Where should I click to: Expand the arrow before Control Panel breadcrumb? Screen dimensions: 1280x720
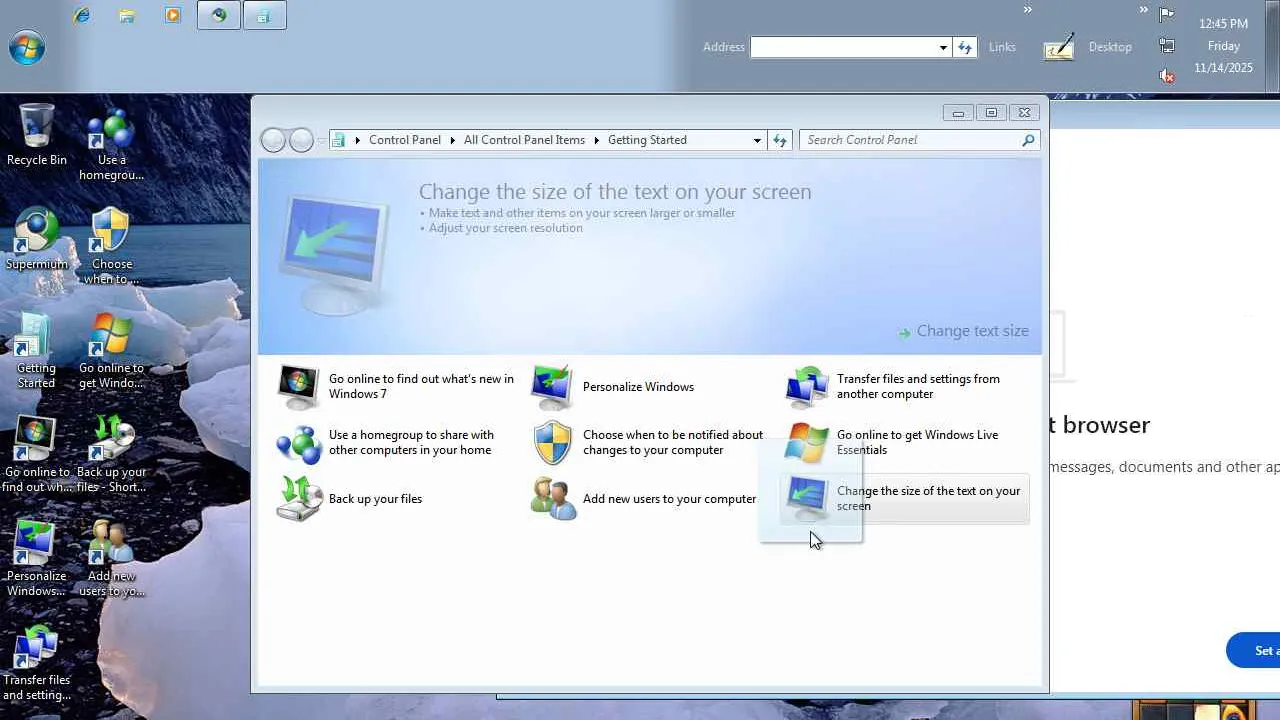pyautogui.click(x=358, y=140)
